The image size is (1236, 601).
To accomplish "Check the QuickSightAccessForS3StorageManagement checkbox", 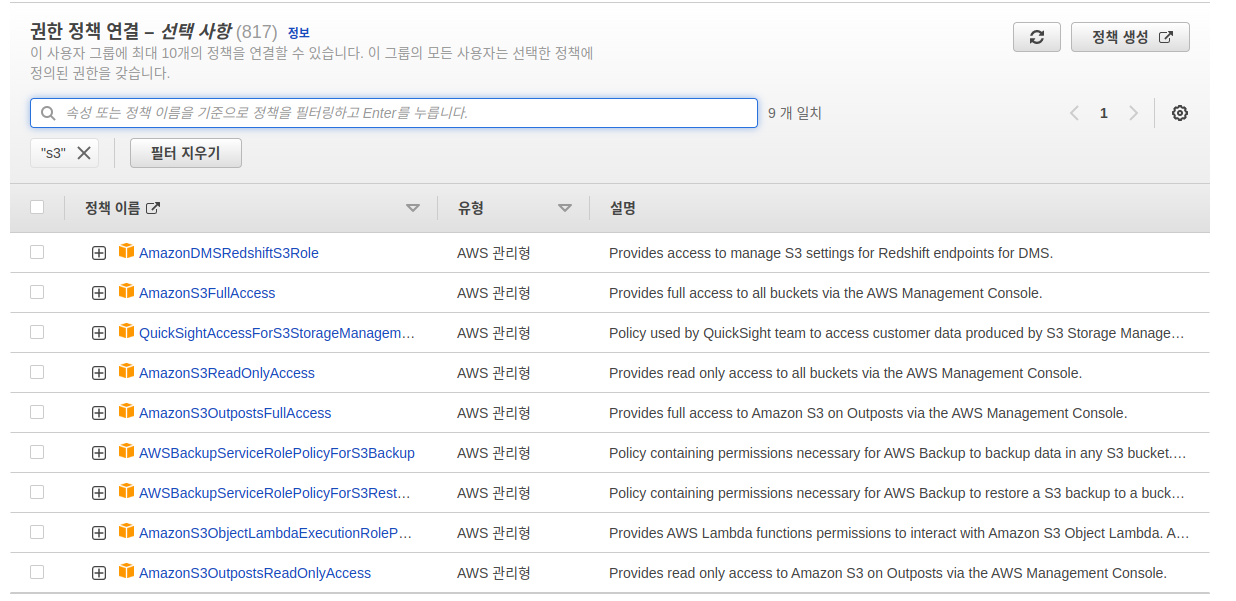I will point(37,332).
